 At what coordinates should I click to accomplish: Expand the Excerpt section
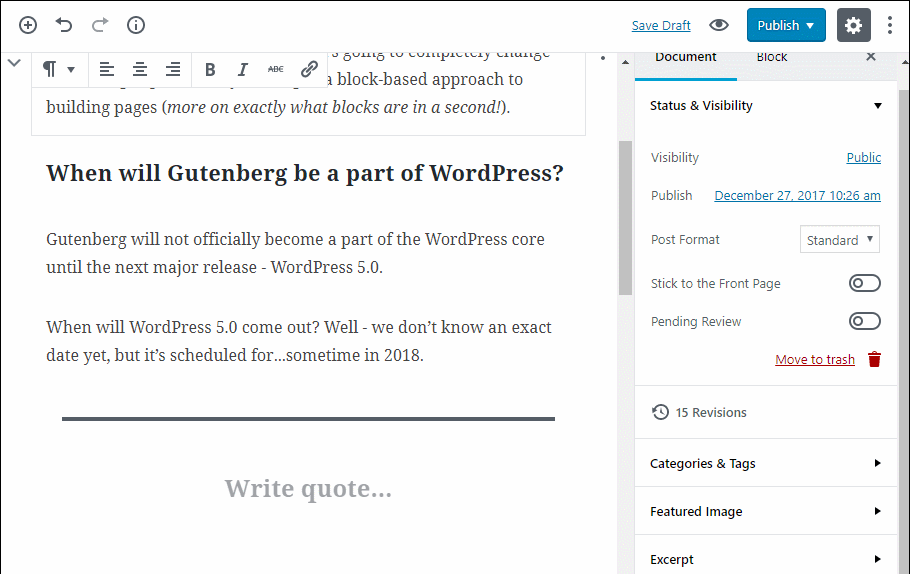click(x=766, y=559)
